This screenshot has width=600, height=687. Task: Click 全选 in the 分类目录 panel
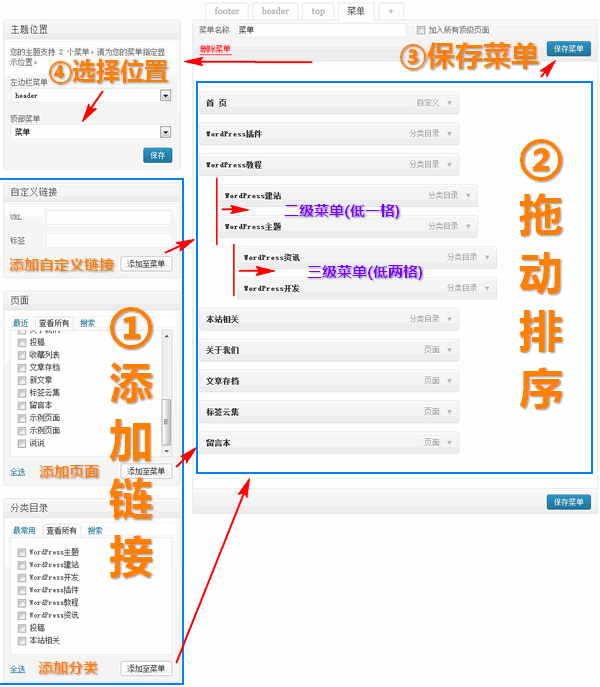pyautogui.click(x=18, y=669)
